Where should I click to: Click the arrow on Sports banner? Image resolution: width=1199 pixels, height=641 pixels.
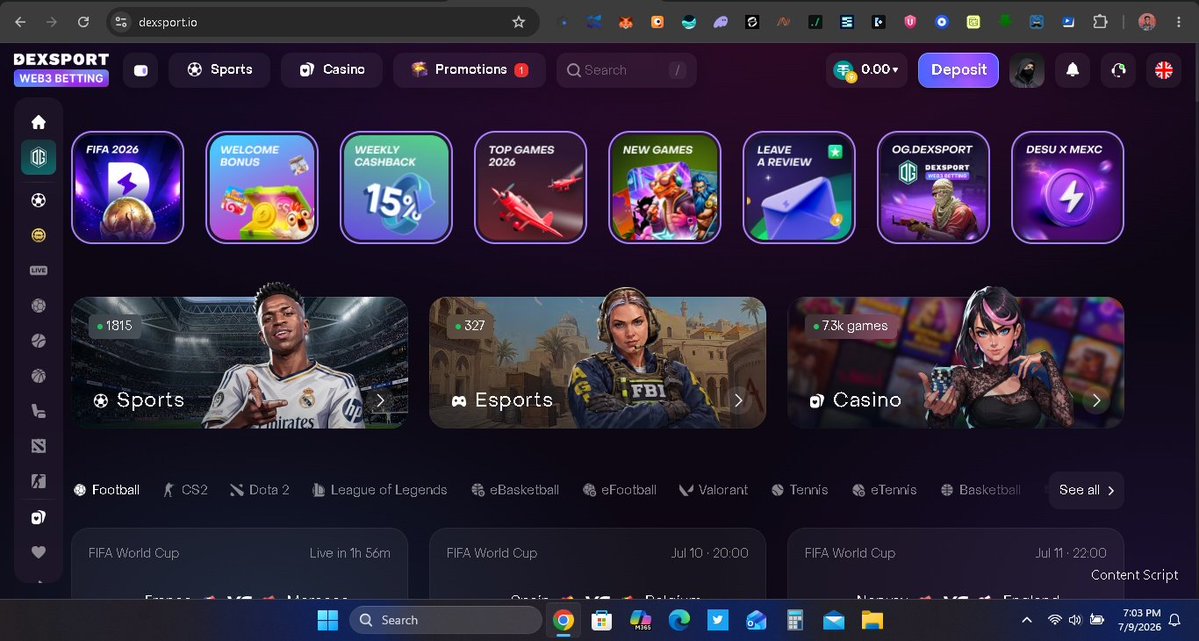[380, 400]
